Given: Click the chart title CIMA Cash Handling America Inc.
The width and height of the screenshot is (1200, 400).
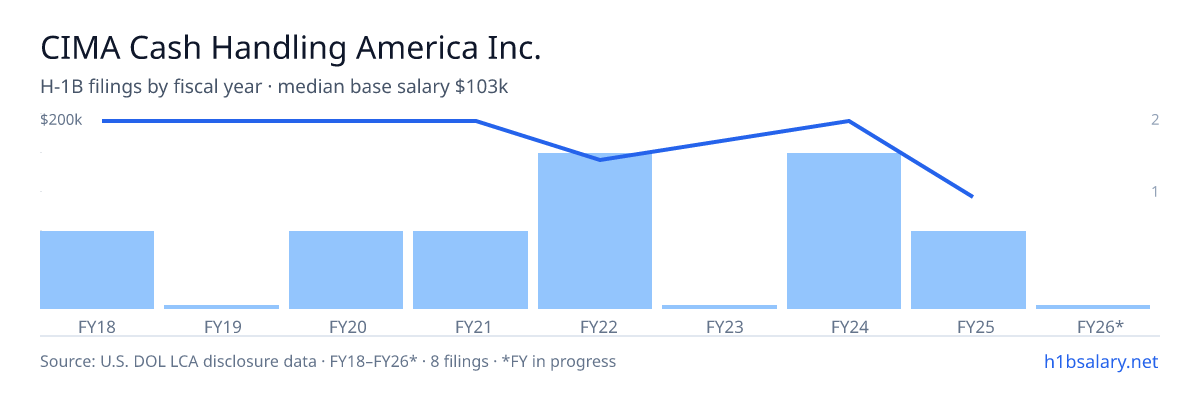Looking at the screenshot, I should click(291, 48).
